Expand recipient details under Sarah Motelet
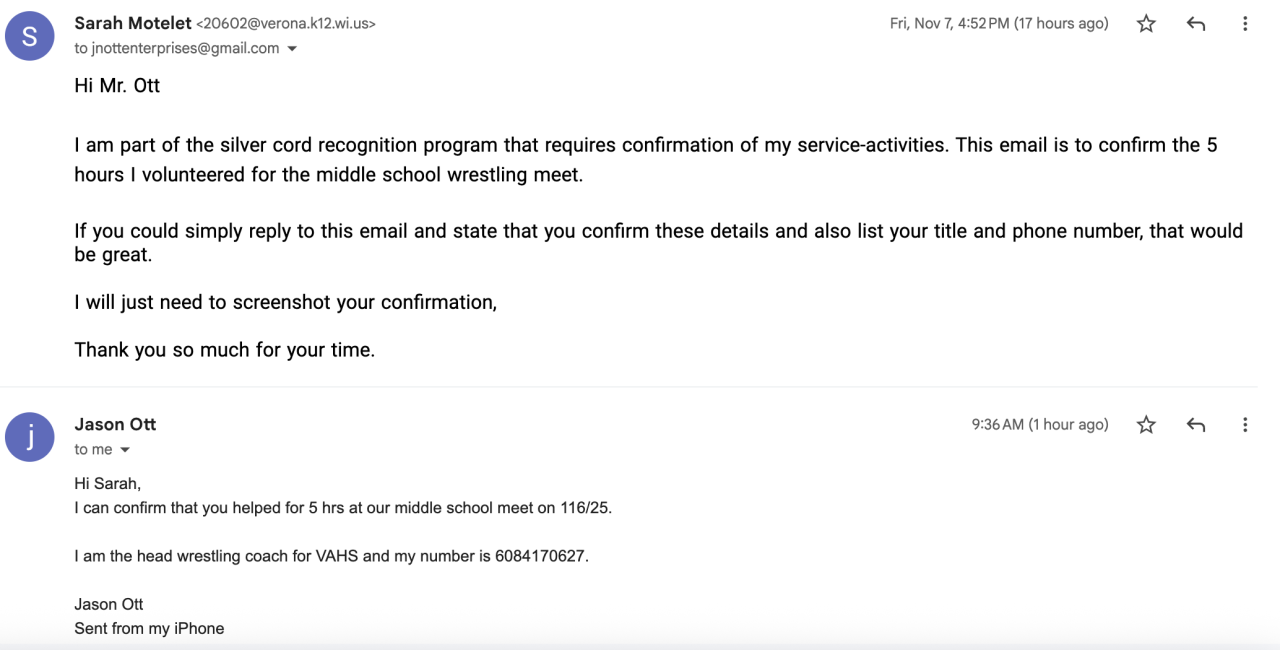Viewport: 1280px width, 650px height. point(292,49)
